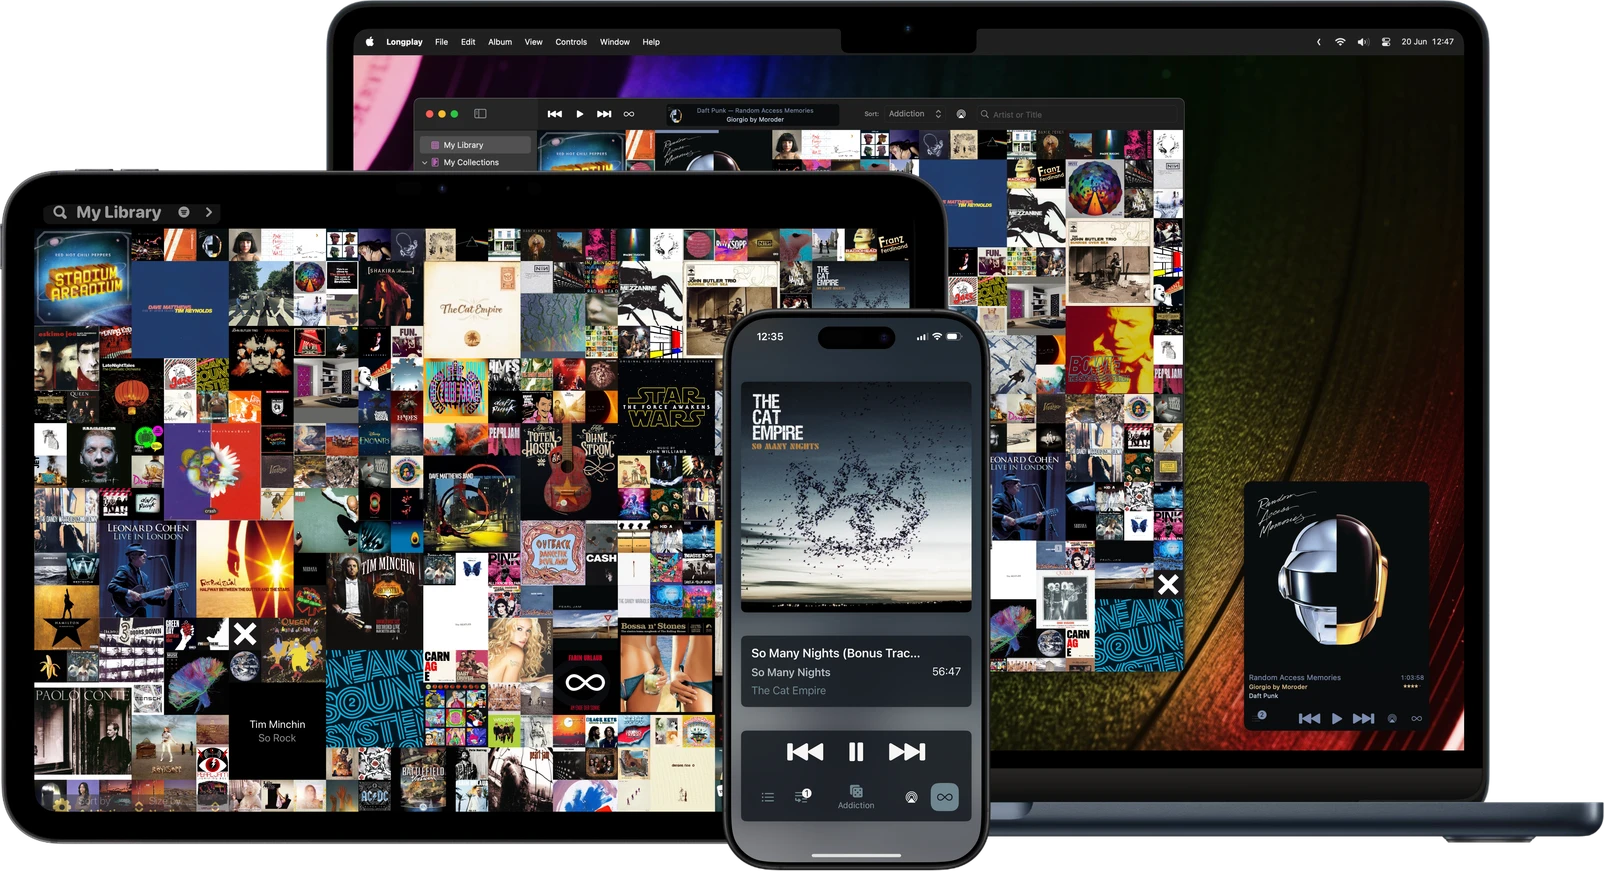Screen dimensions: 1604x871
Task: Click the Wi-Fi icon in the Mac menu bar
Action: coord(1340,42)
